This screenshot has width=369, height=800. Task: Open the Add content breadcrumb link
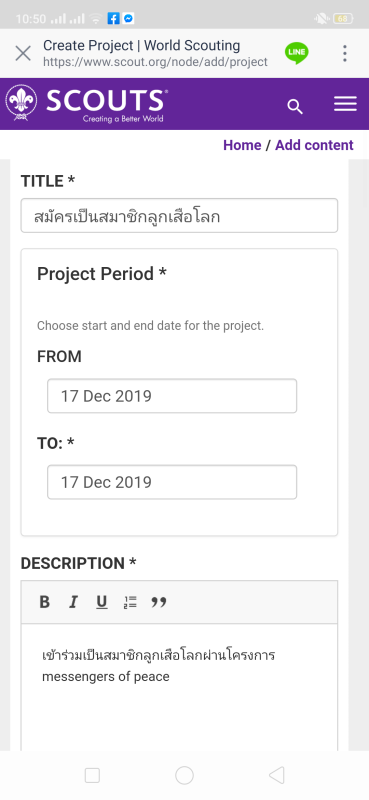coord(314,145)
